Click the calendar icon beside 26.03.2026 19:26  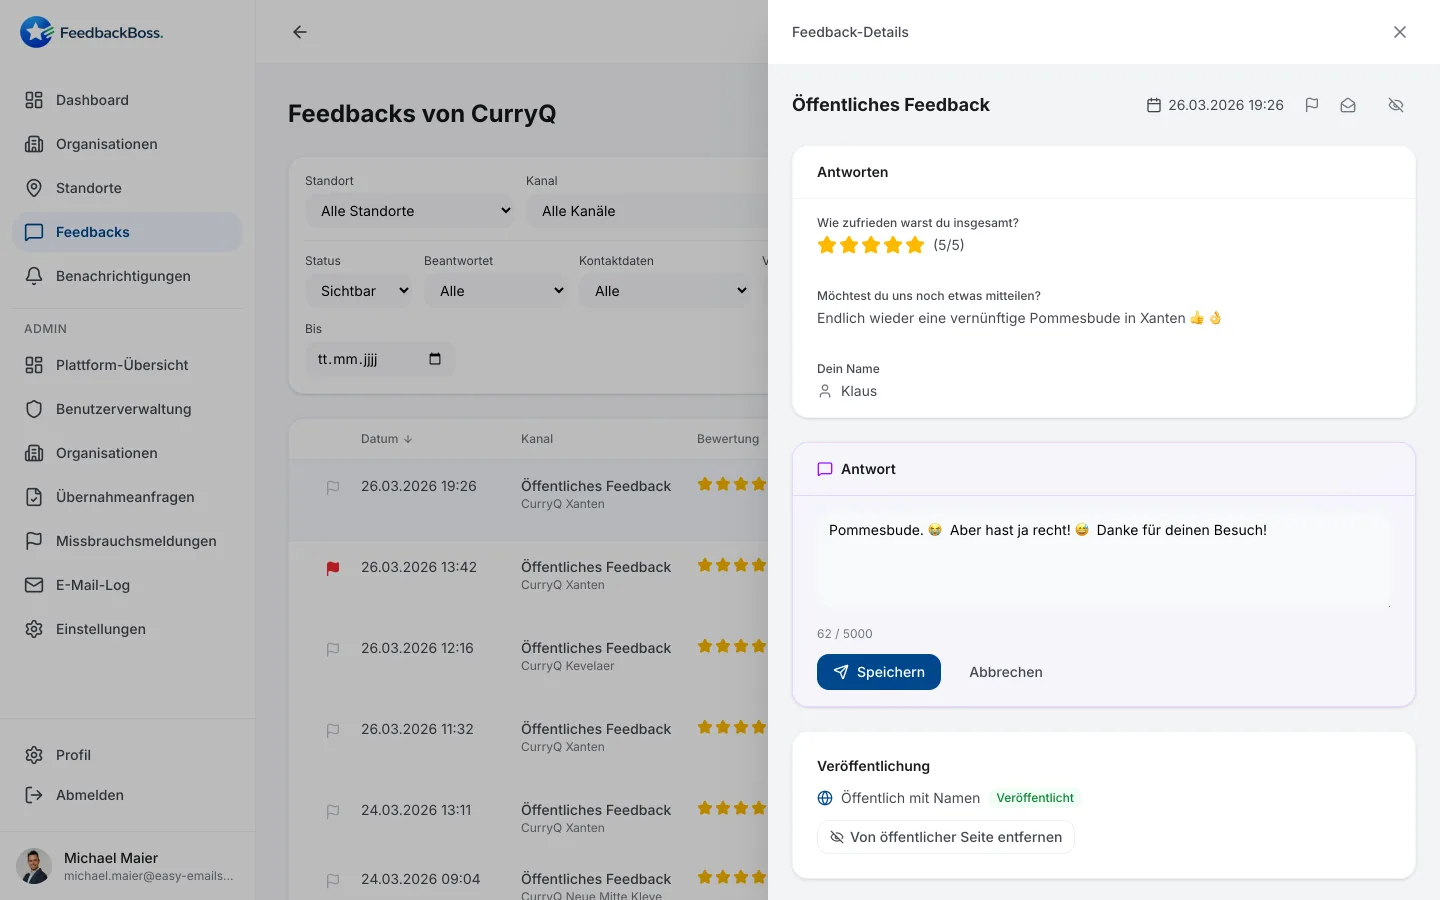coord(1154,105)
